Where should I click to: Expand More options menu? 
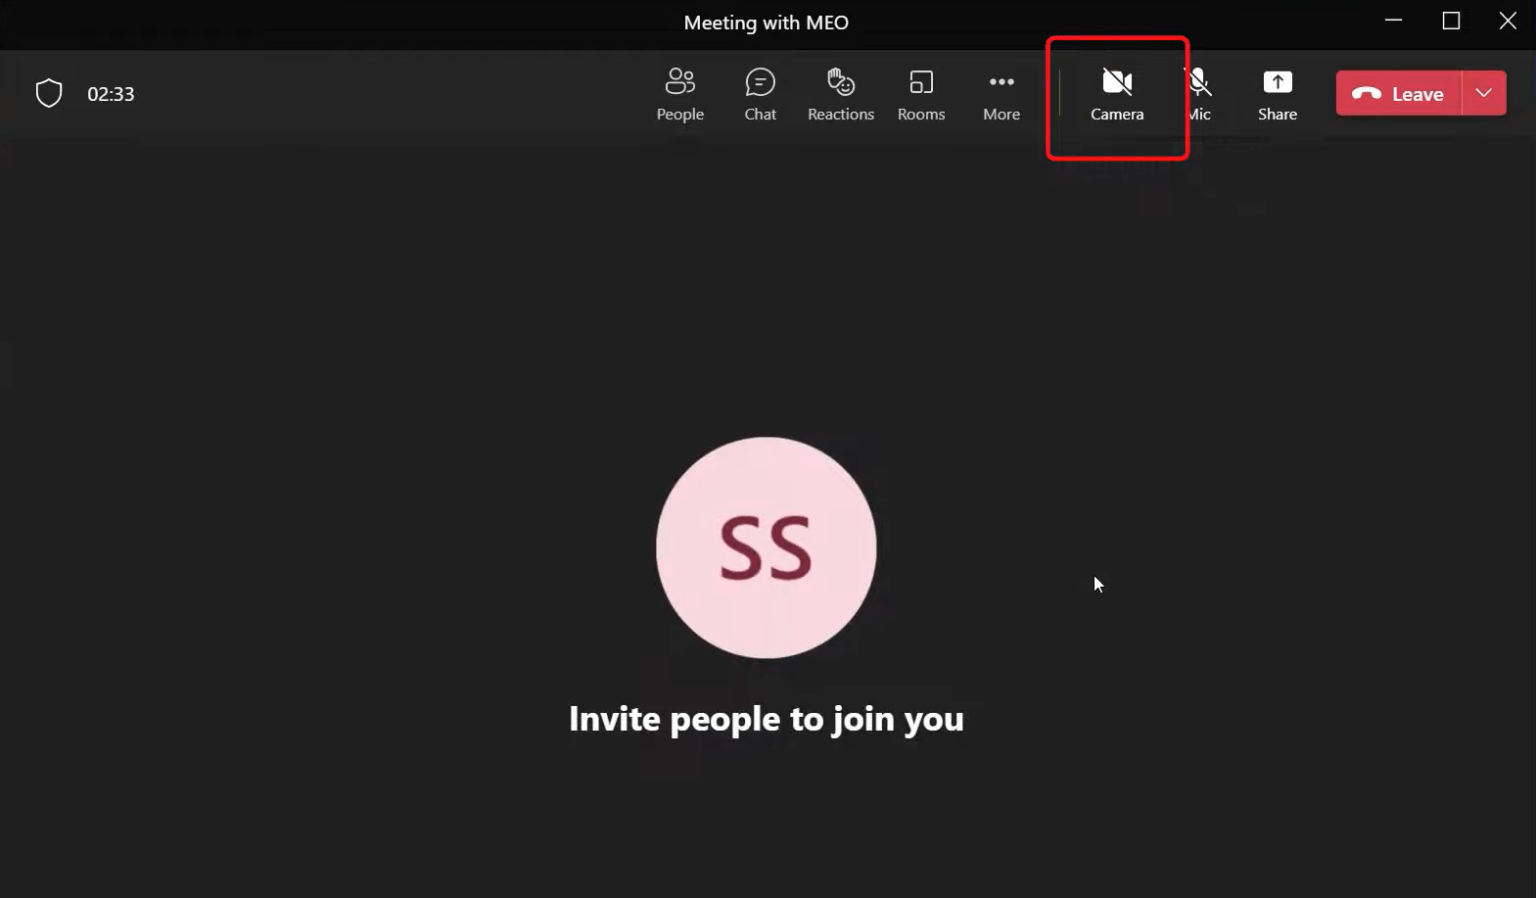[1001, 93]
